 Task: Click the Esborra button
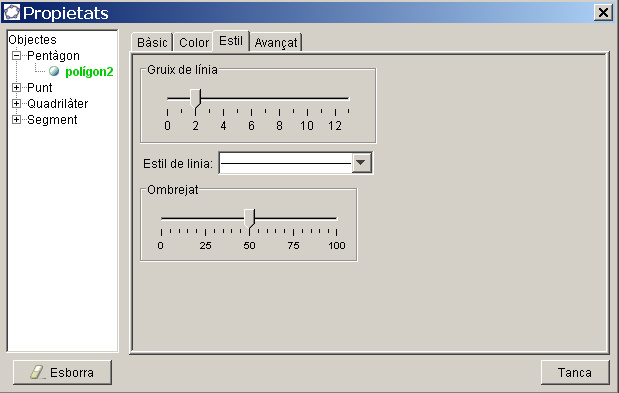[x=62, y=372]
